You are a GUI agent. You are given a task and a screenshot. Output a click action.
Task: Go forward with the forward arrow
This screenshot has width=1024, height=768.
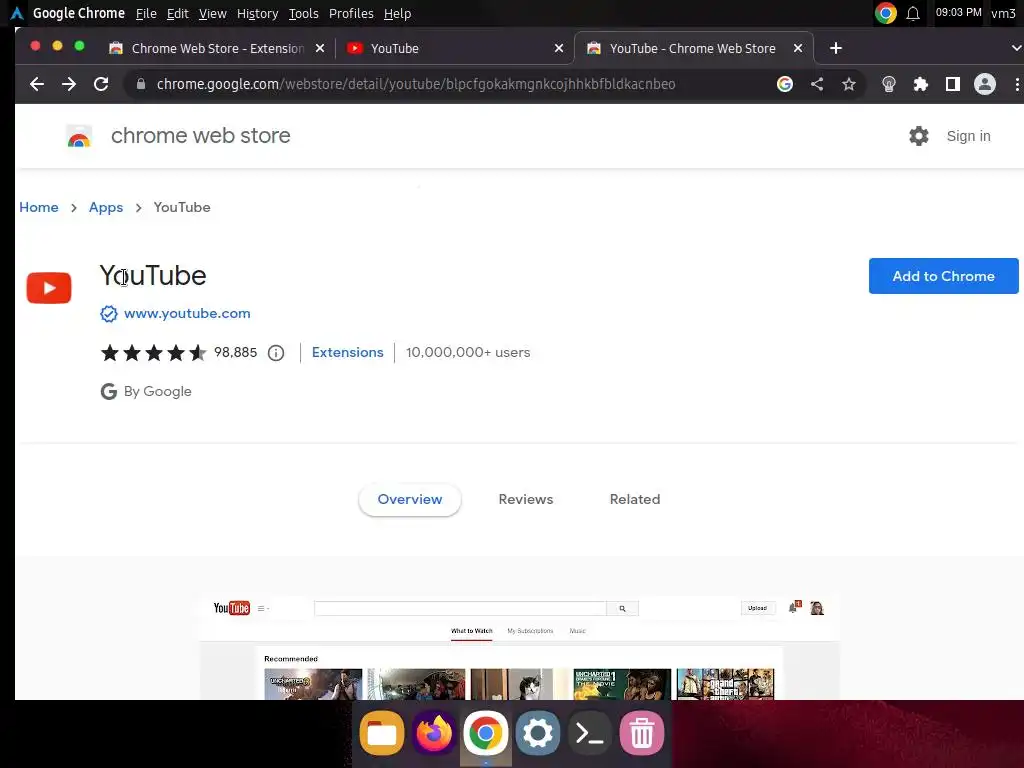coord(69,84)
